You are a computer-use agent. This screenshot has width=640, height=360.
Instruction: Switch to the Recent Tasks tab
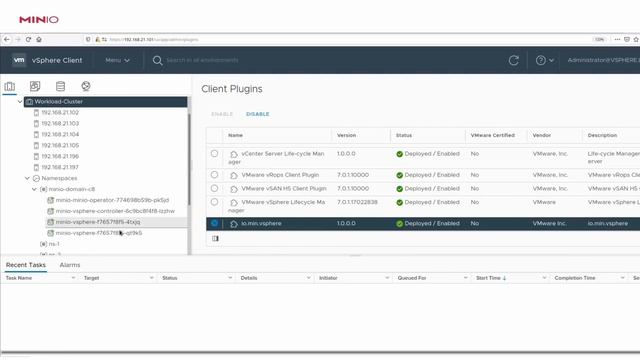(26, 265)
